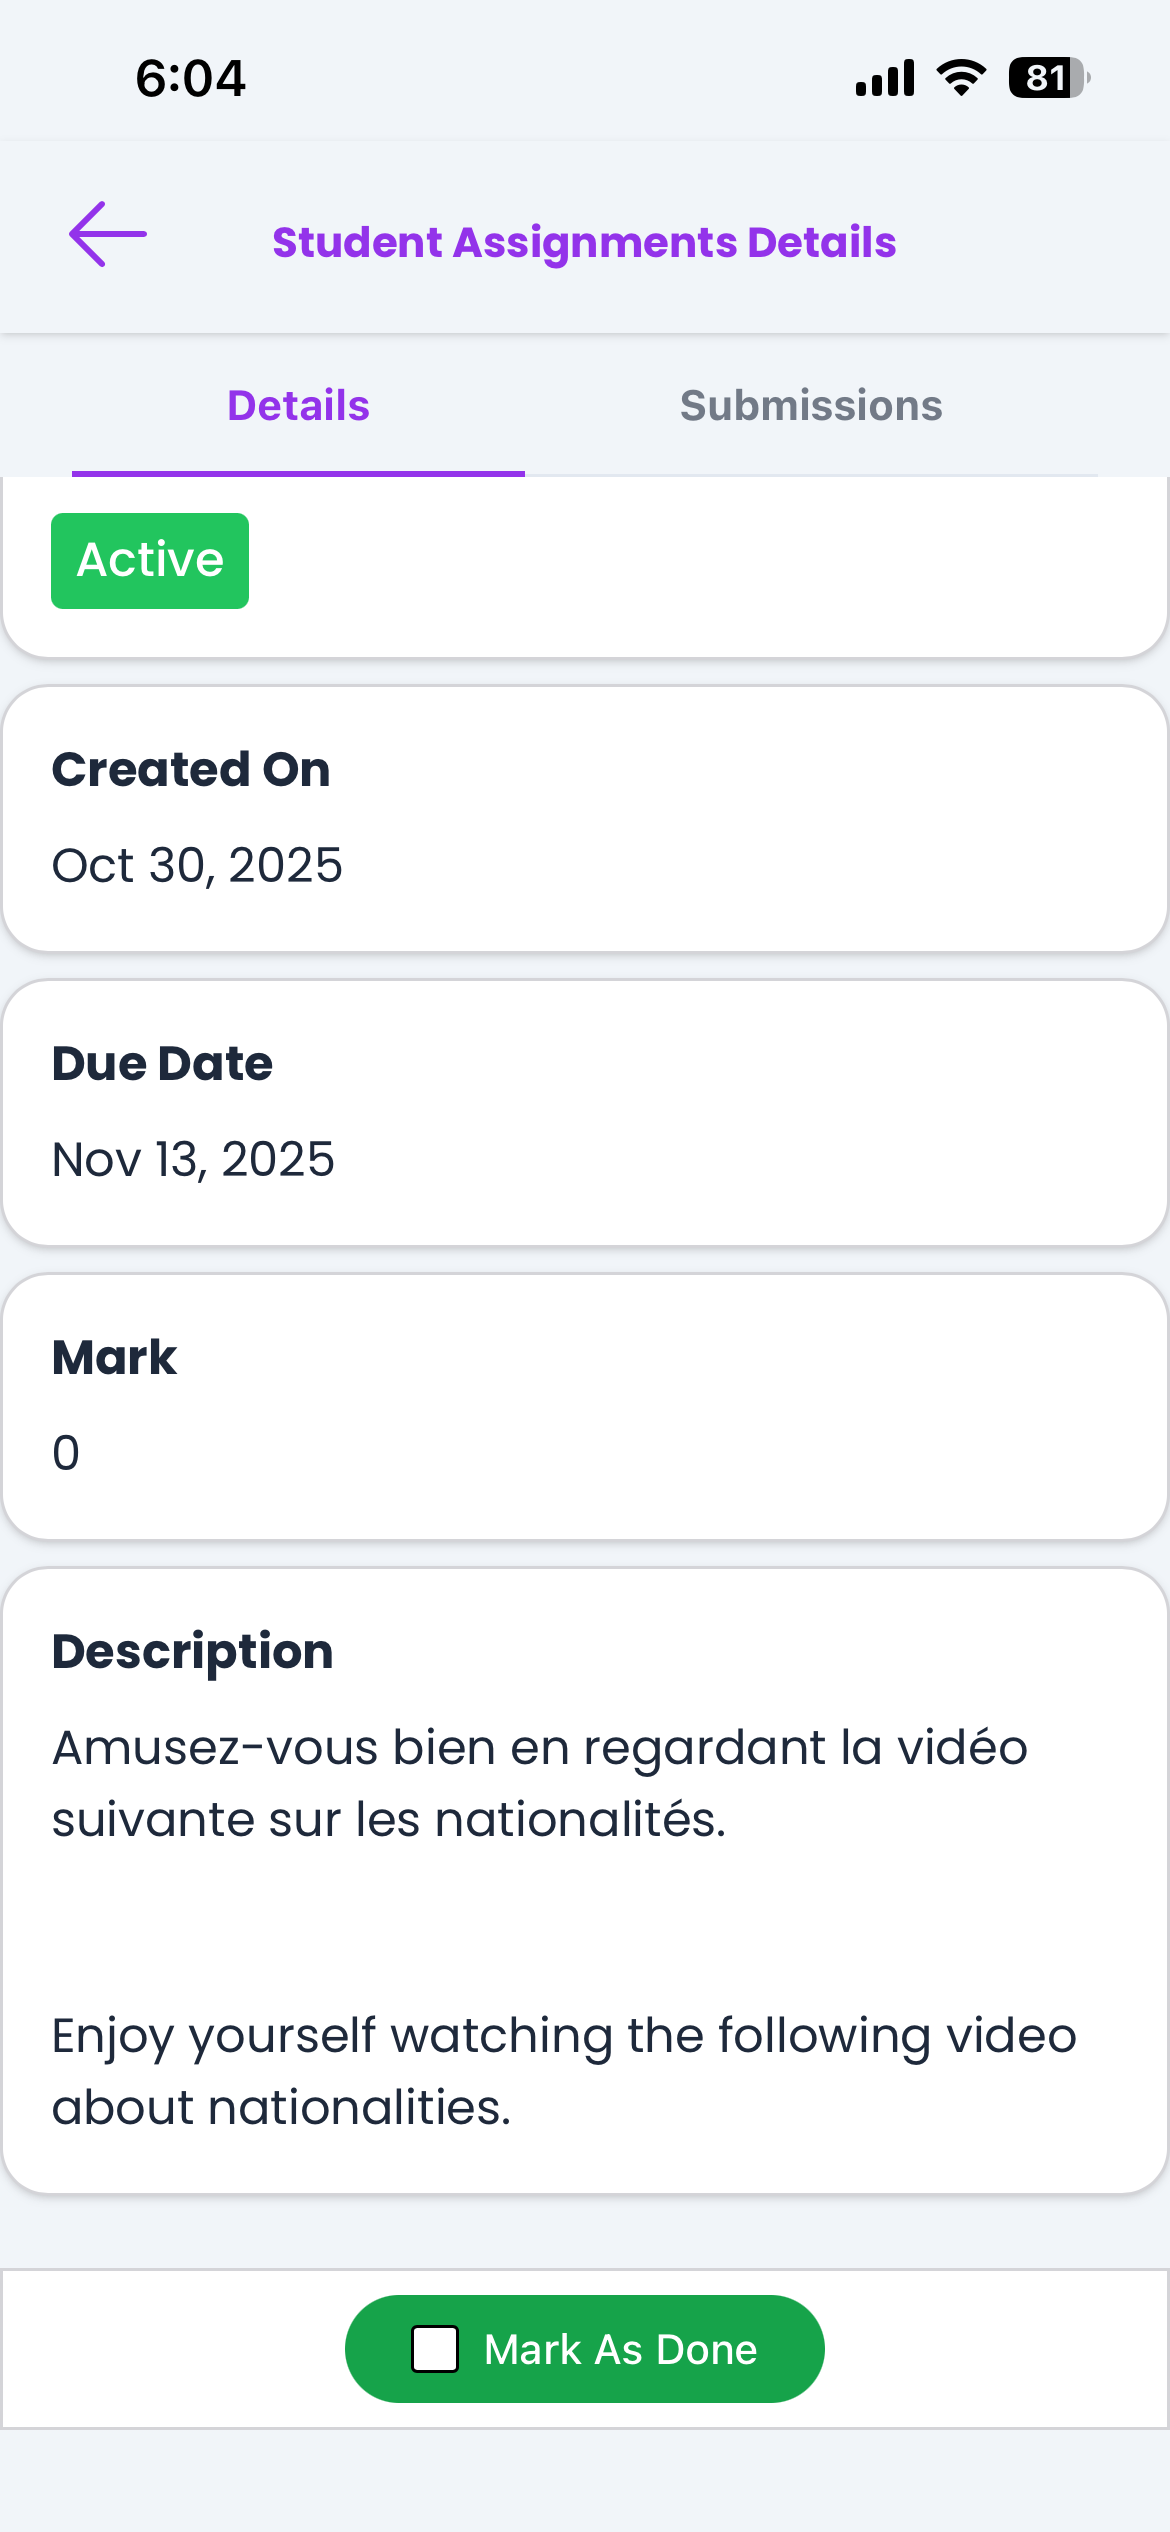Screen dimensions: 1170x2532
Task: Tap the Student Assignments Details title
Action: pos(584,242)
